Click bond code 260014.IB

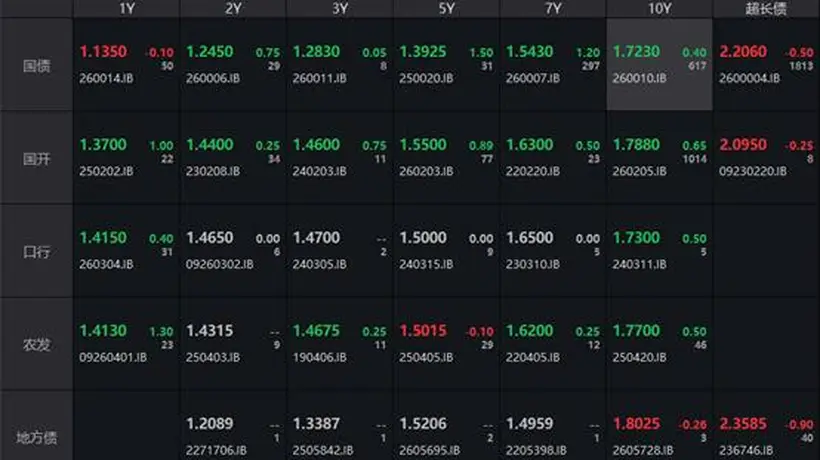(x=106, y=78)
